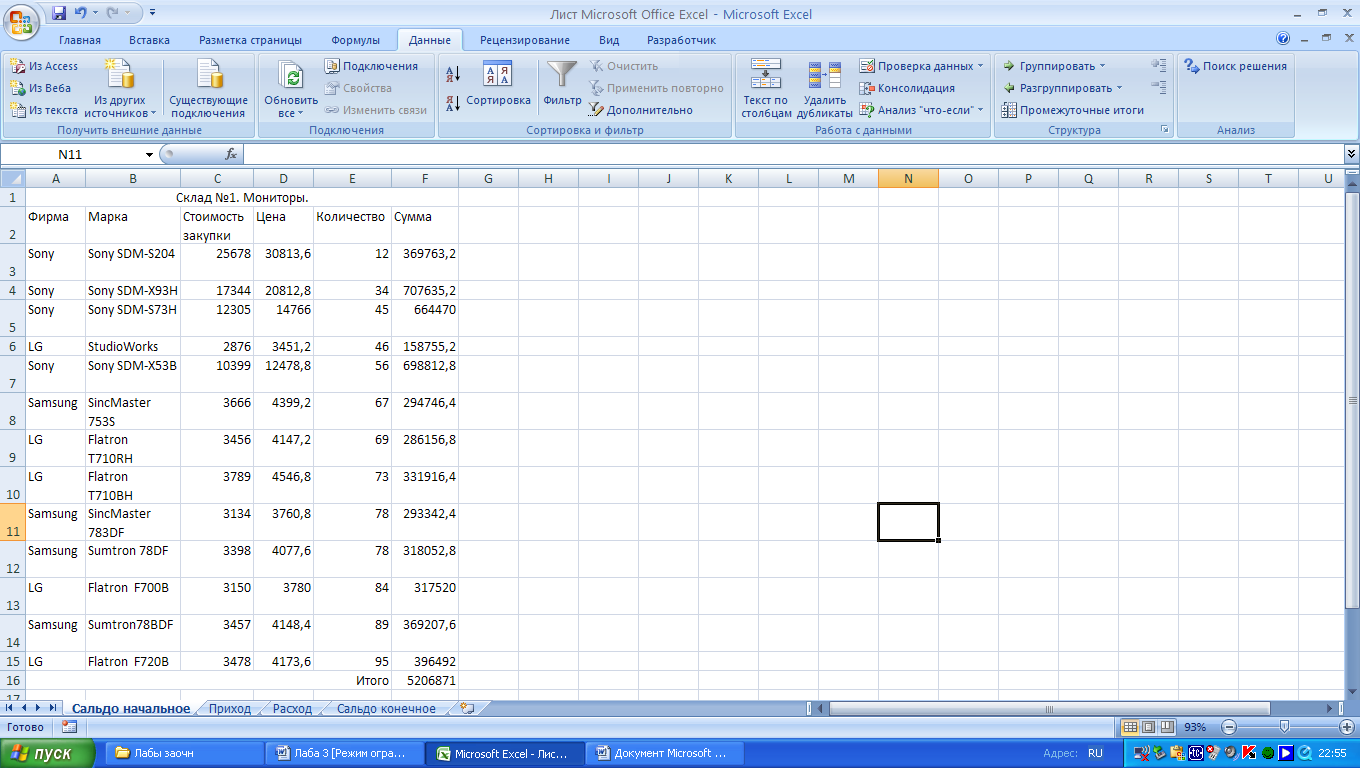Click the пуск Start button

[47, 753]
